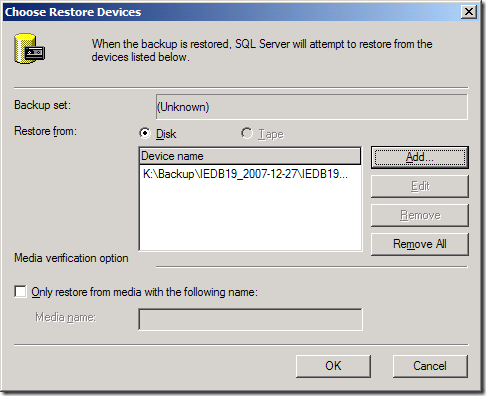
Task: Click the Cancel button
Action: pyautogui.click(x=430, y=366)
